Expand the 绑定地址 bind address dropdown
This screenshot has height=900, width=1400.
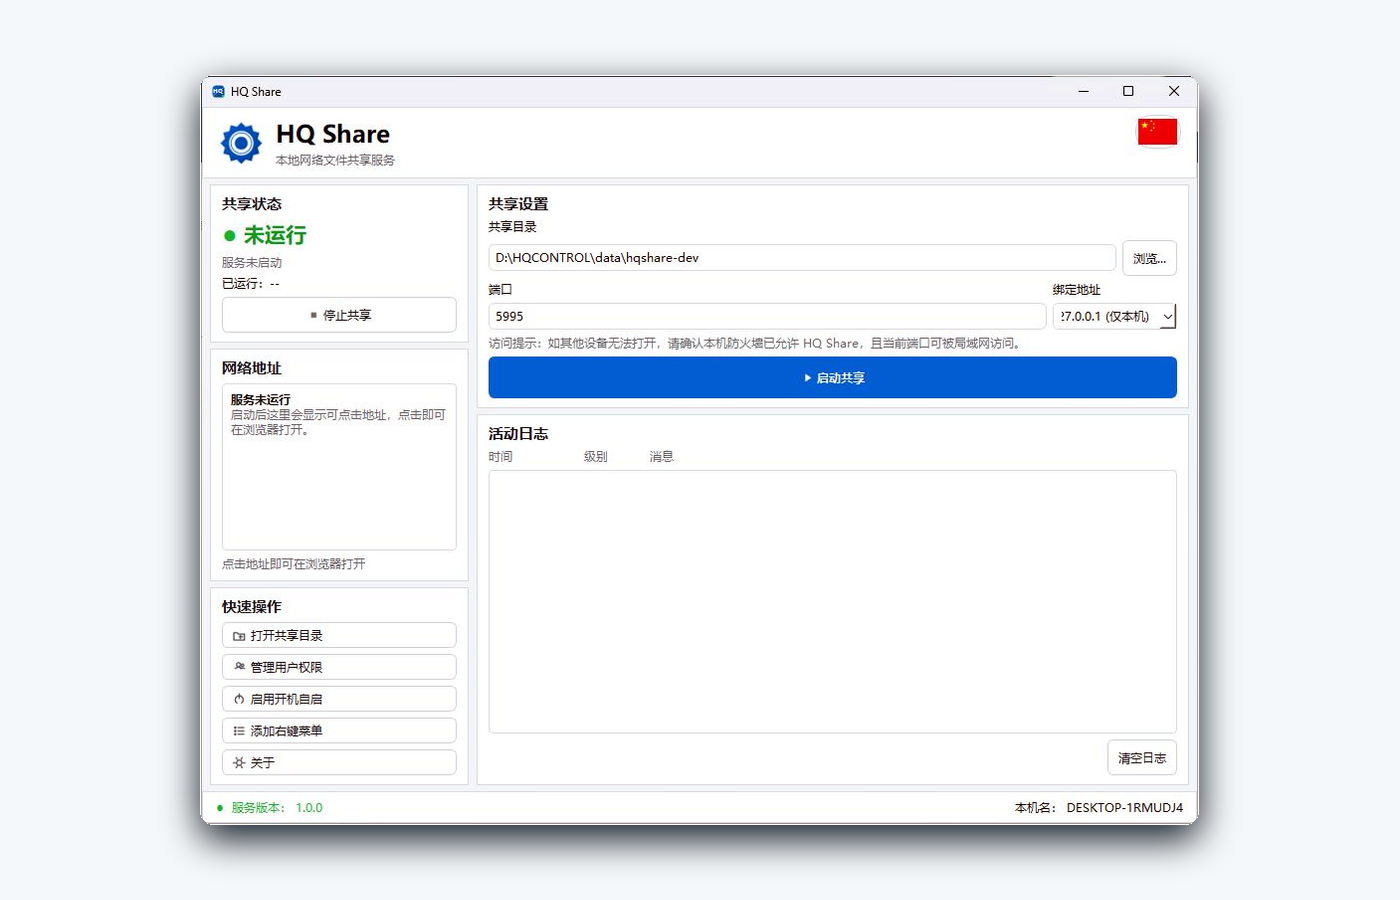click(x=1114, y=316)
